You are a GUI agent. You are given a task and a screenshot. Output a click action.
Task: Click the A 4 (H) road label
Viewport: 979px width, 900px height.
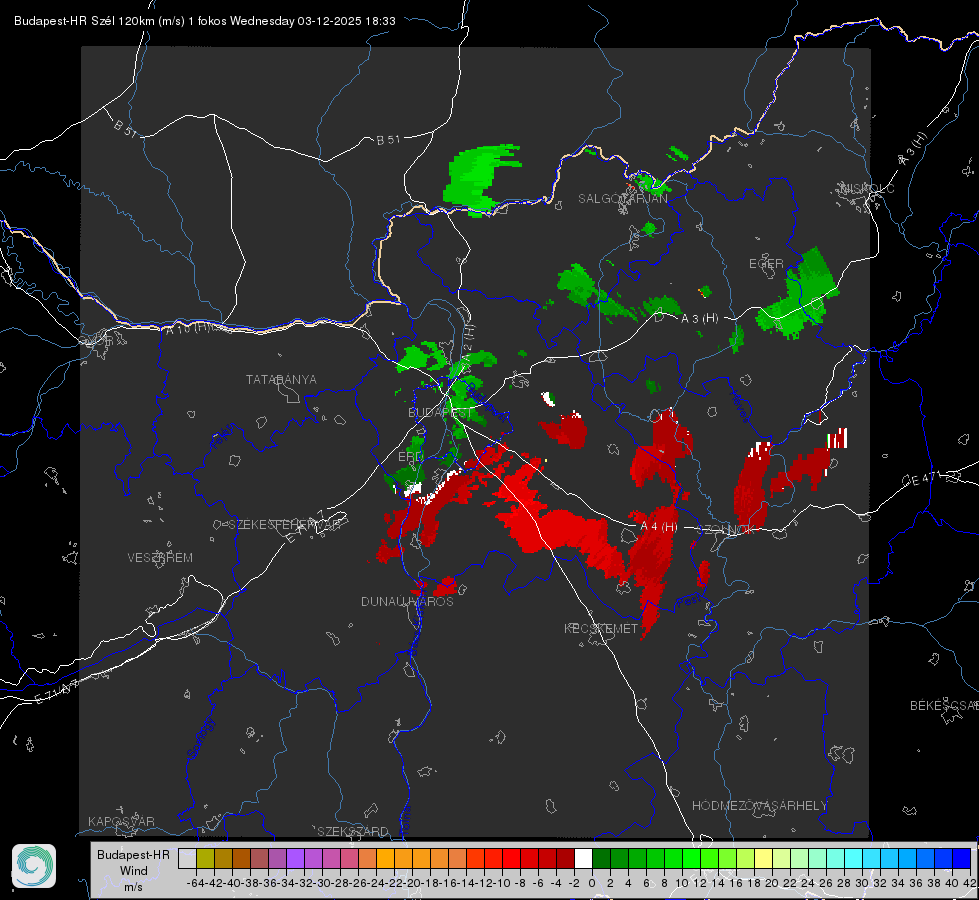point(659,527)
